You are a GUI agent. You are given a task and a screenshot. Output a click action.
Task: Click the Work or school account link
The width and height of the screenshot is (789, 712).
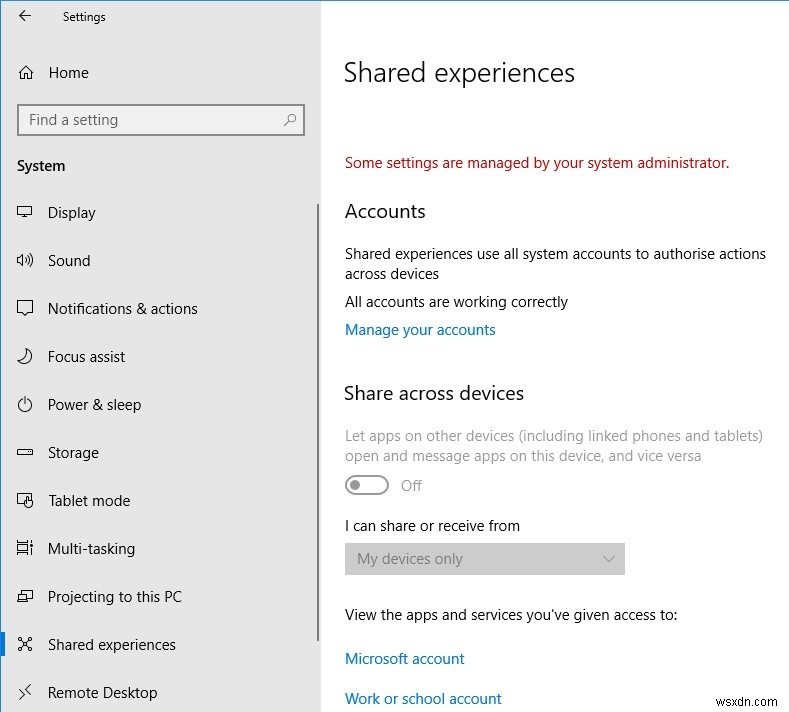pos(423,699)
